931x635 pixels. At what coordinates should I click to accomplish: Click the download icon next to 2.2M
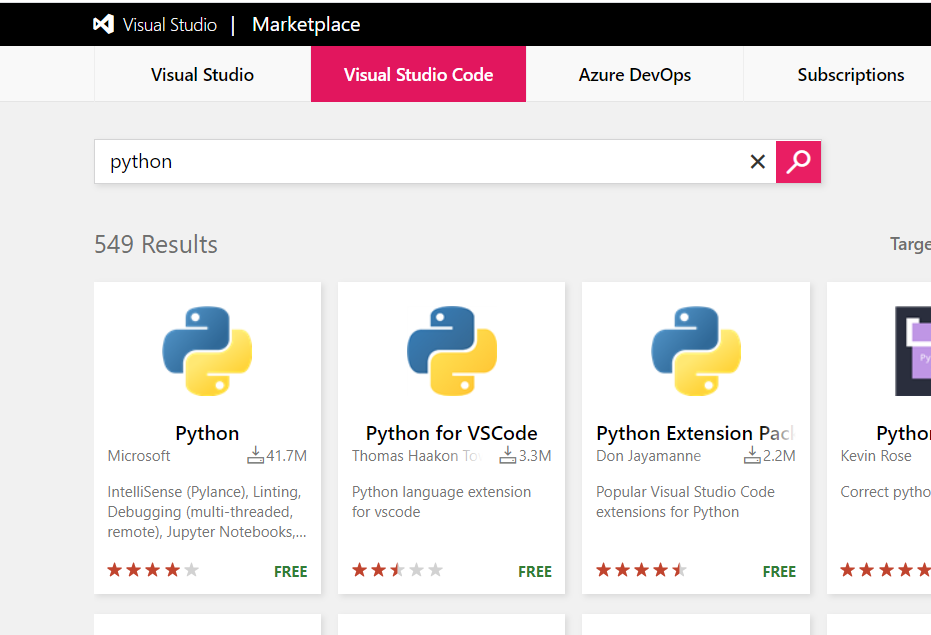[752, 455]
